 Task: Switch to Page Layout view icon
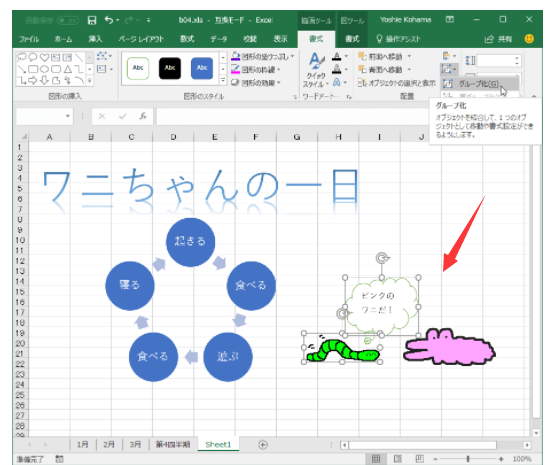[398, 459]
